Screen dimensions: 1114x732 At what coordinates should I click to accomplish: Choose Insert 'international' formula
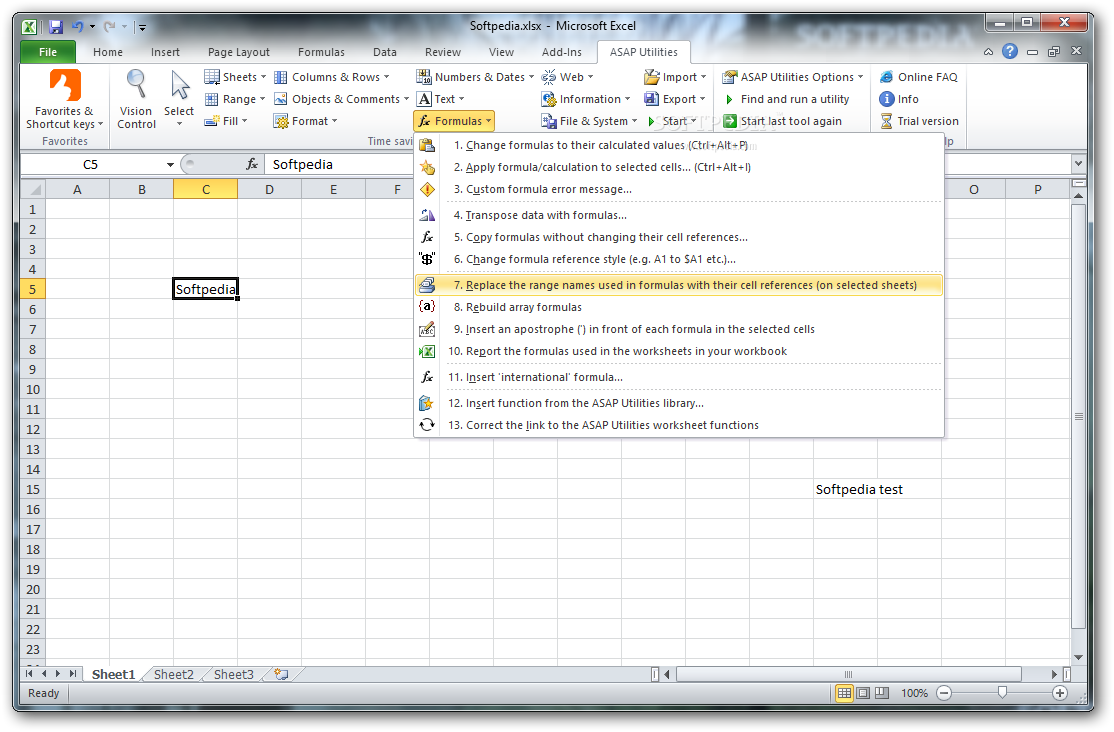[x=678, y=377]
